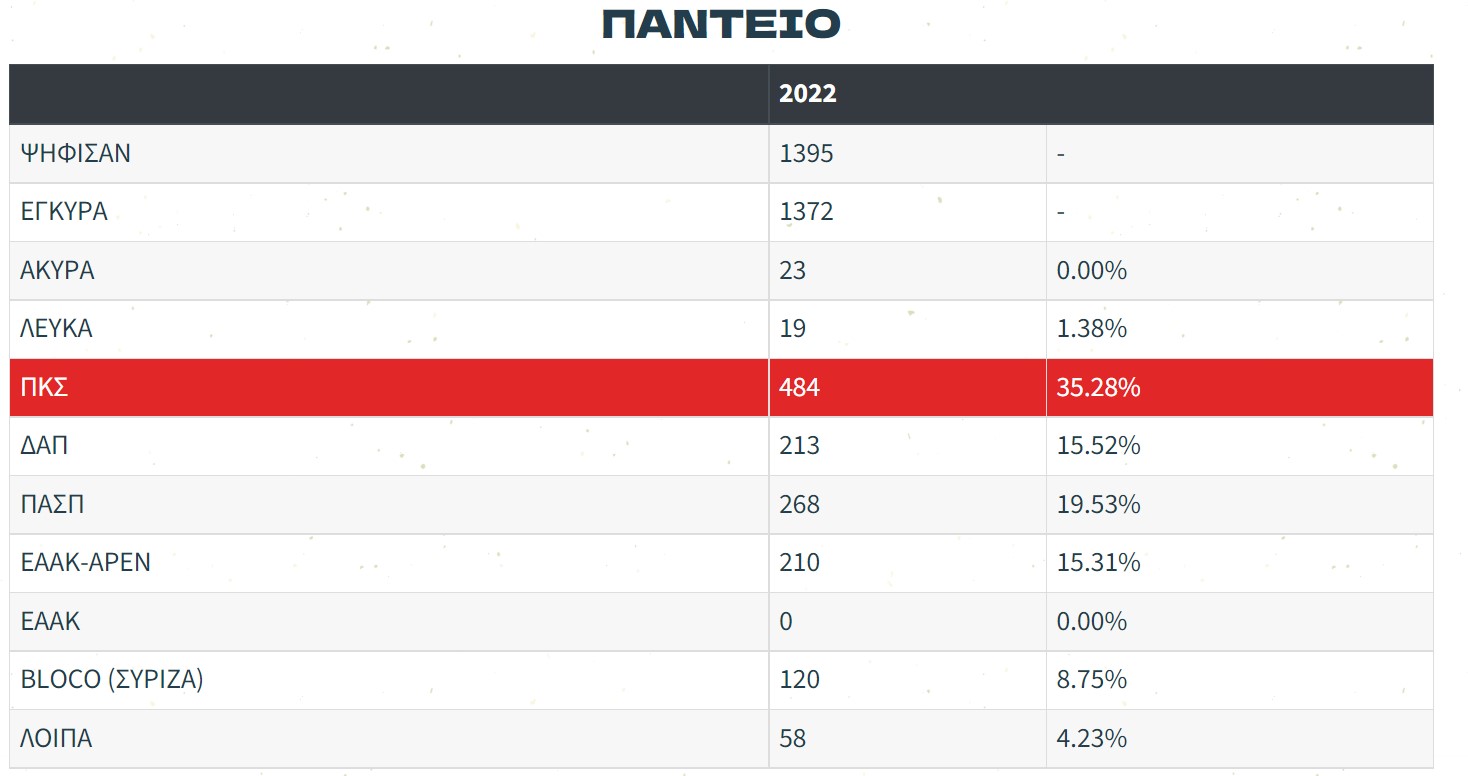The height and width of the screenshot is (776, 1468).
Task: Click the 1372 valid votes cell
Action: [806, 212]
